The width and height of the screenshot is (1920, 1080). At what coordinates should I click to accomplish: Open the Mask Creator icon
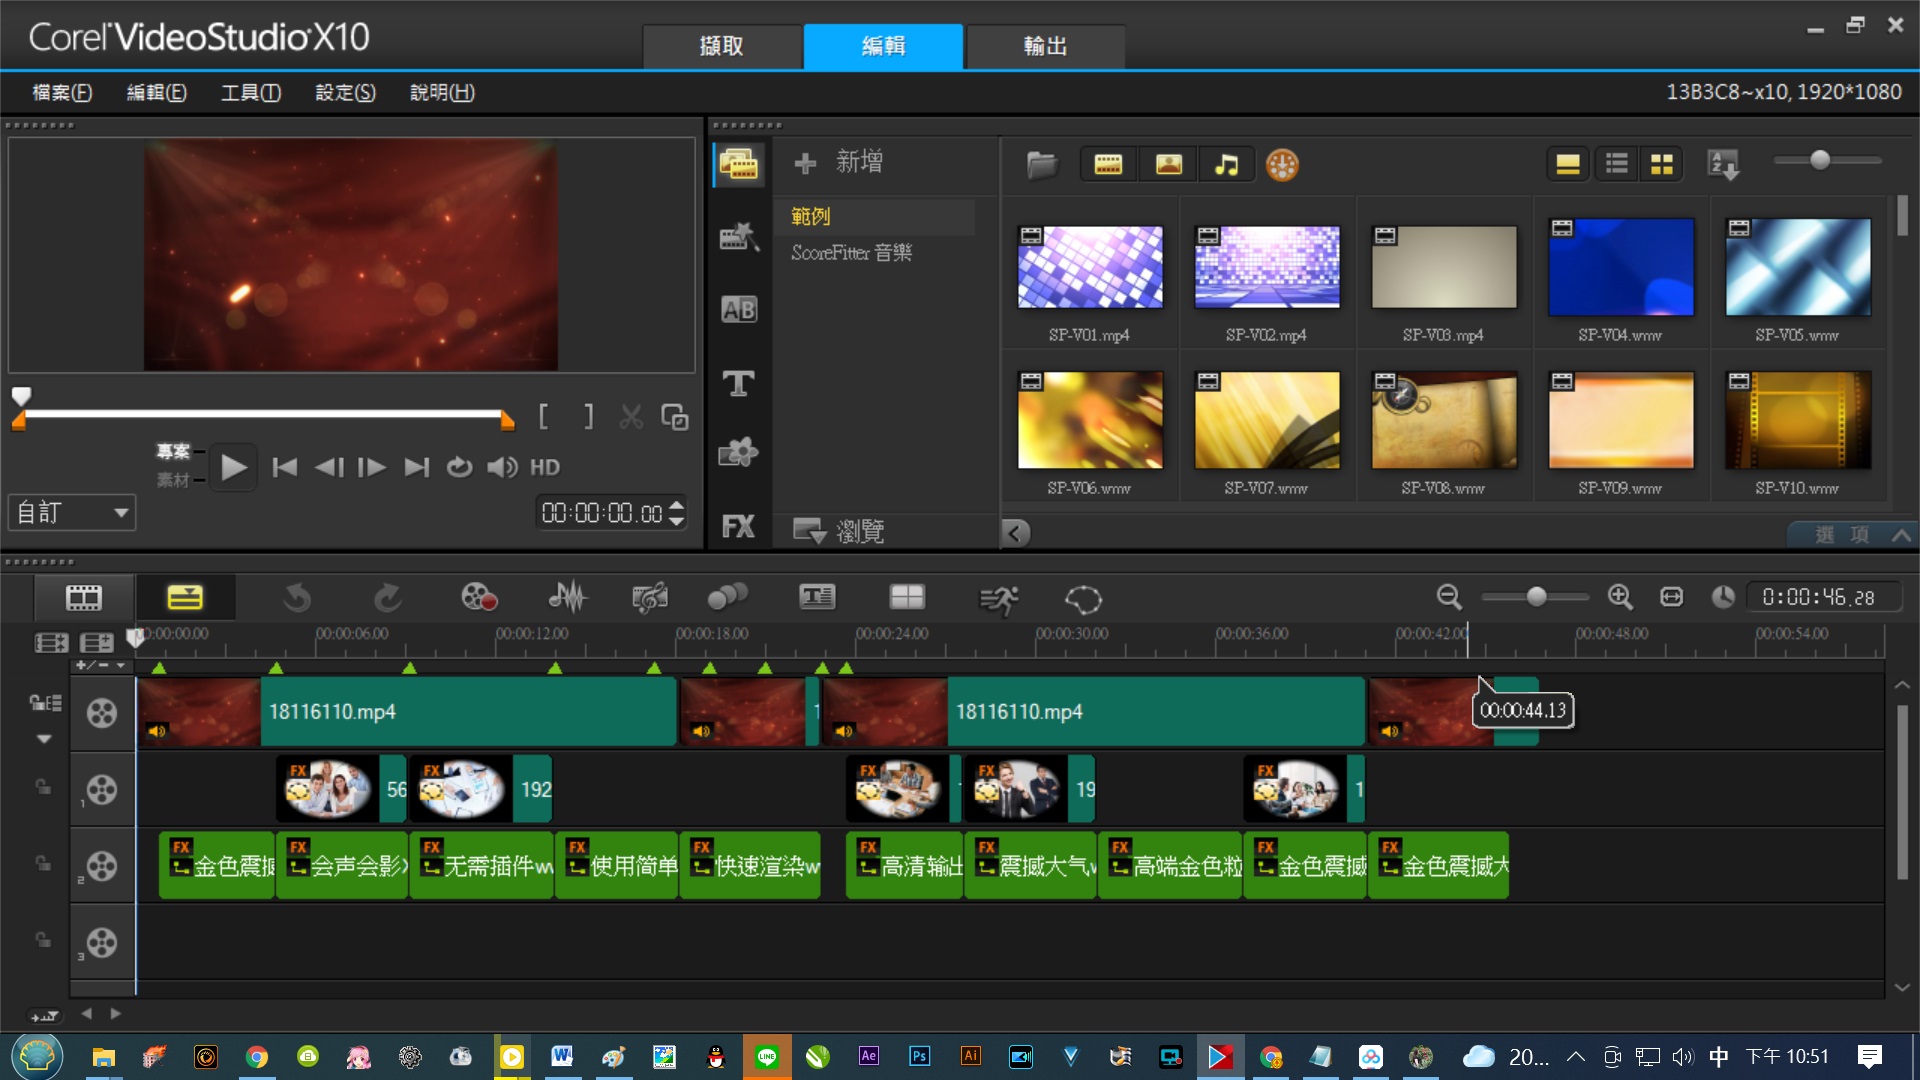(1083, 599)
